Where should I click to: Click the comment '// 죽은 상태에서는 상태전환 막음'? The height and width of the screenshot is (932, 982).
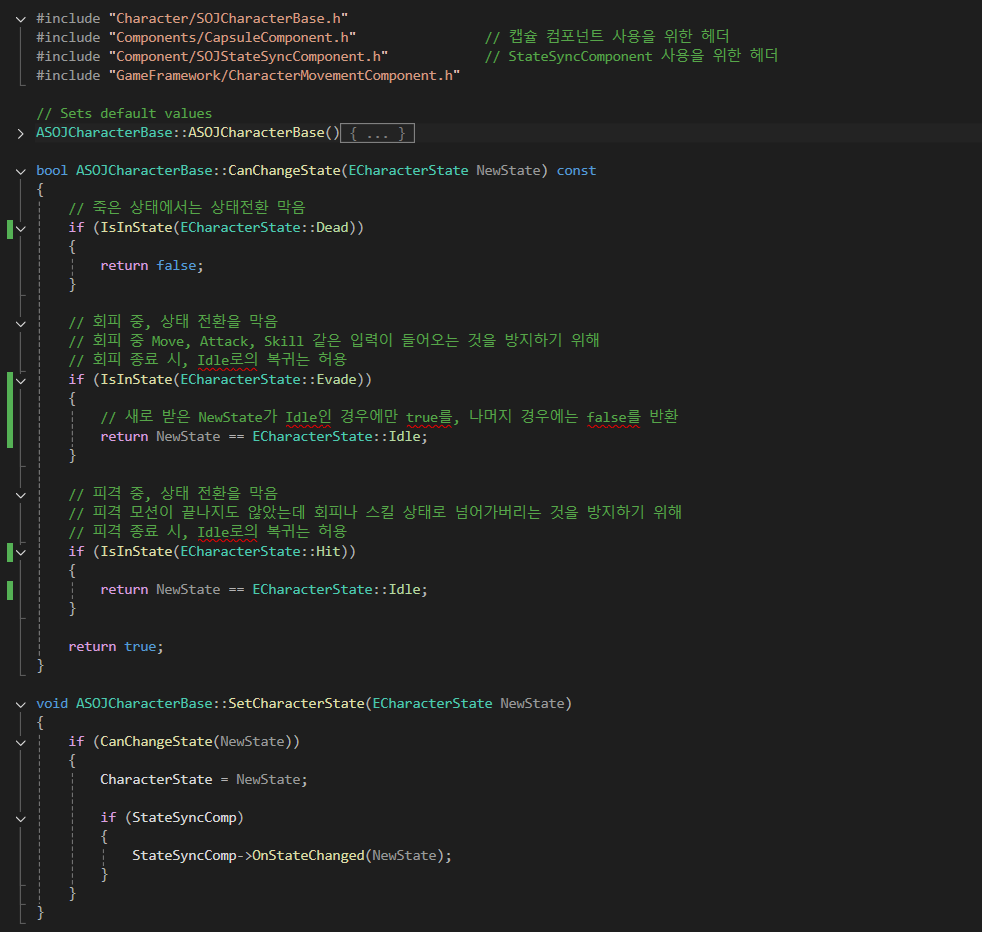pos(187,207)
